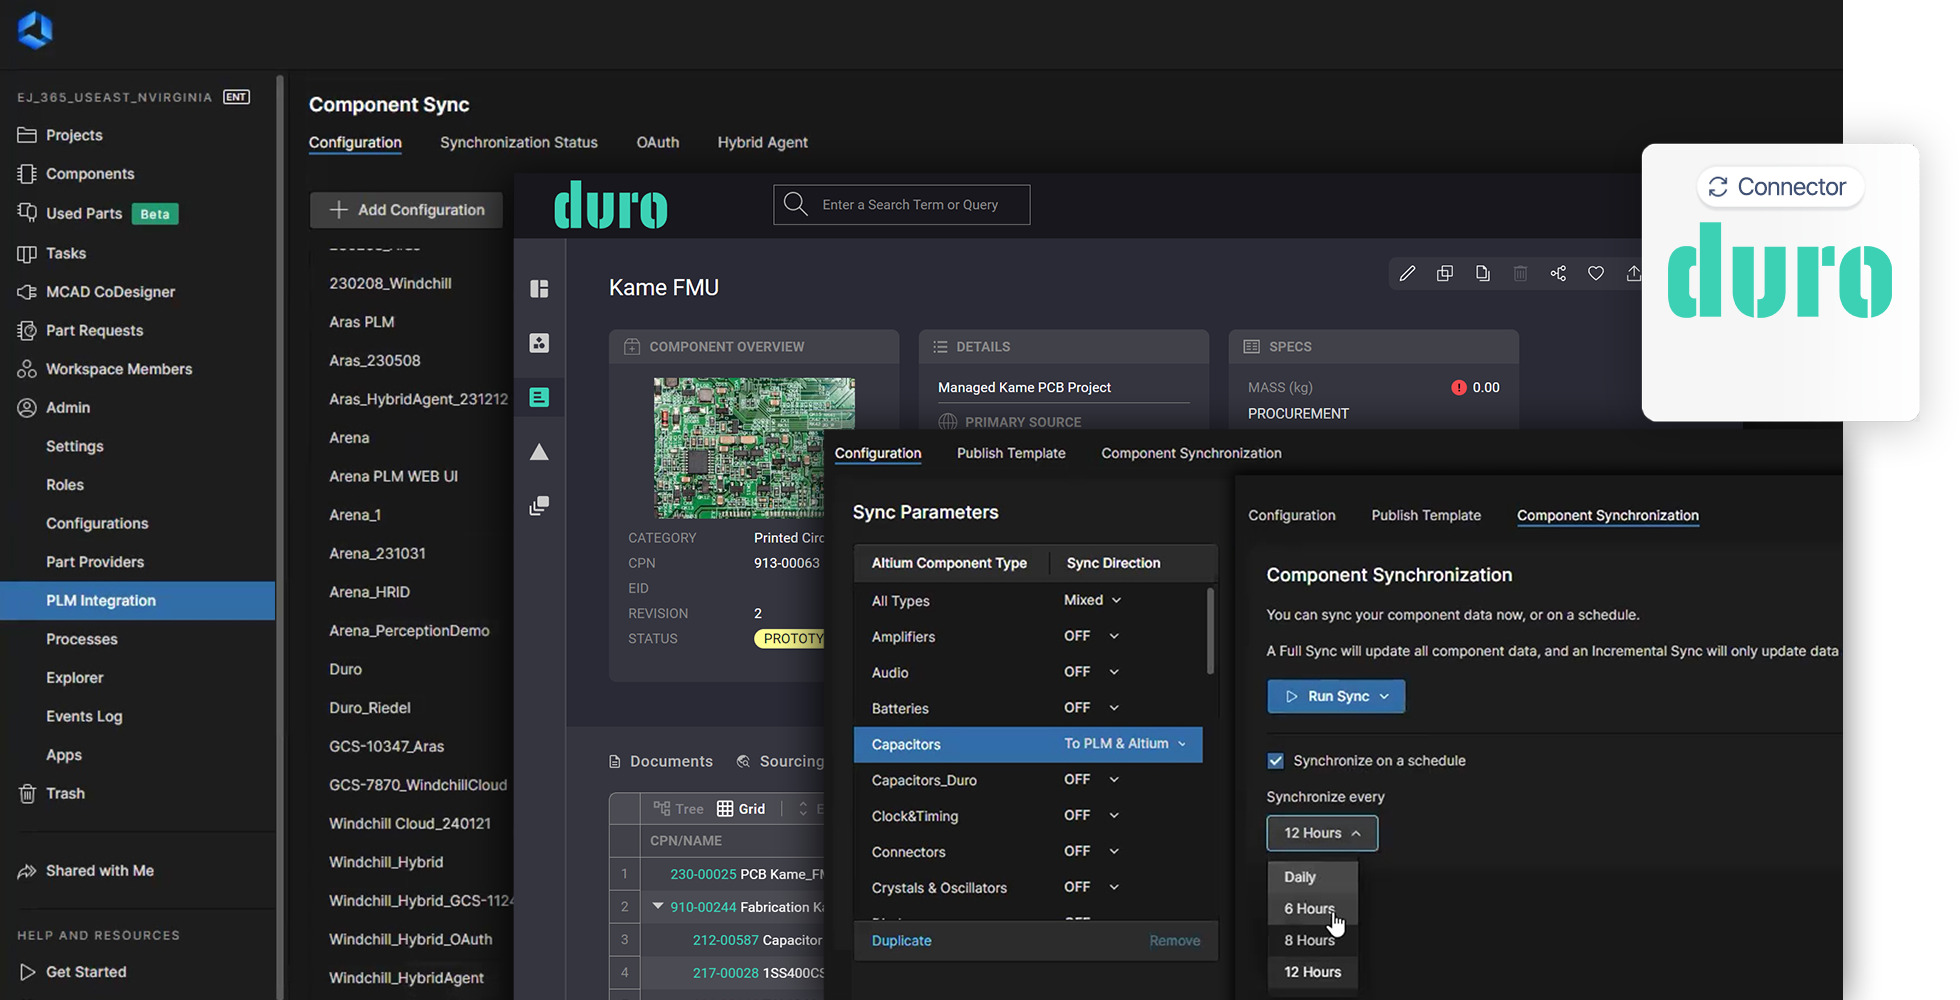Click the triangle icon in Duro sidebar

(539, 452)
